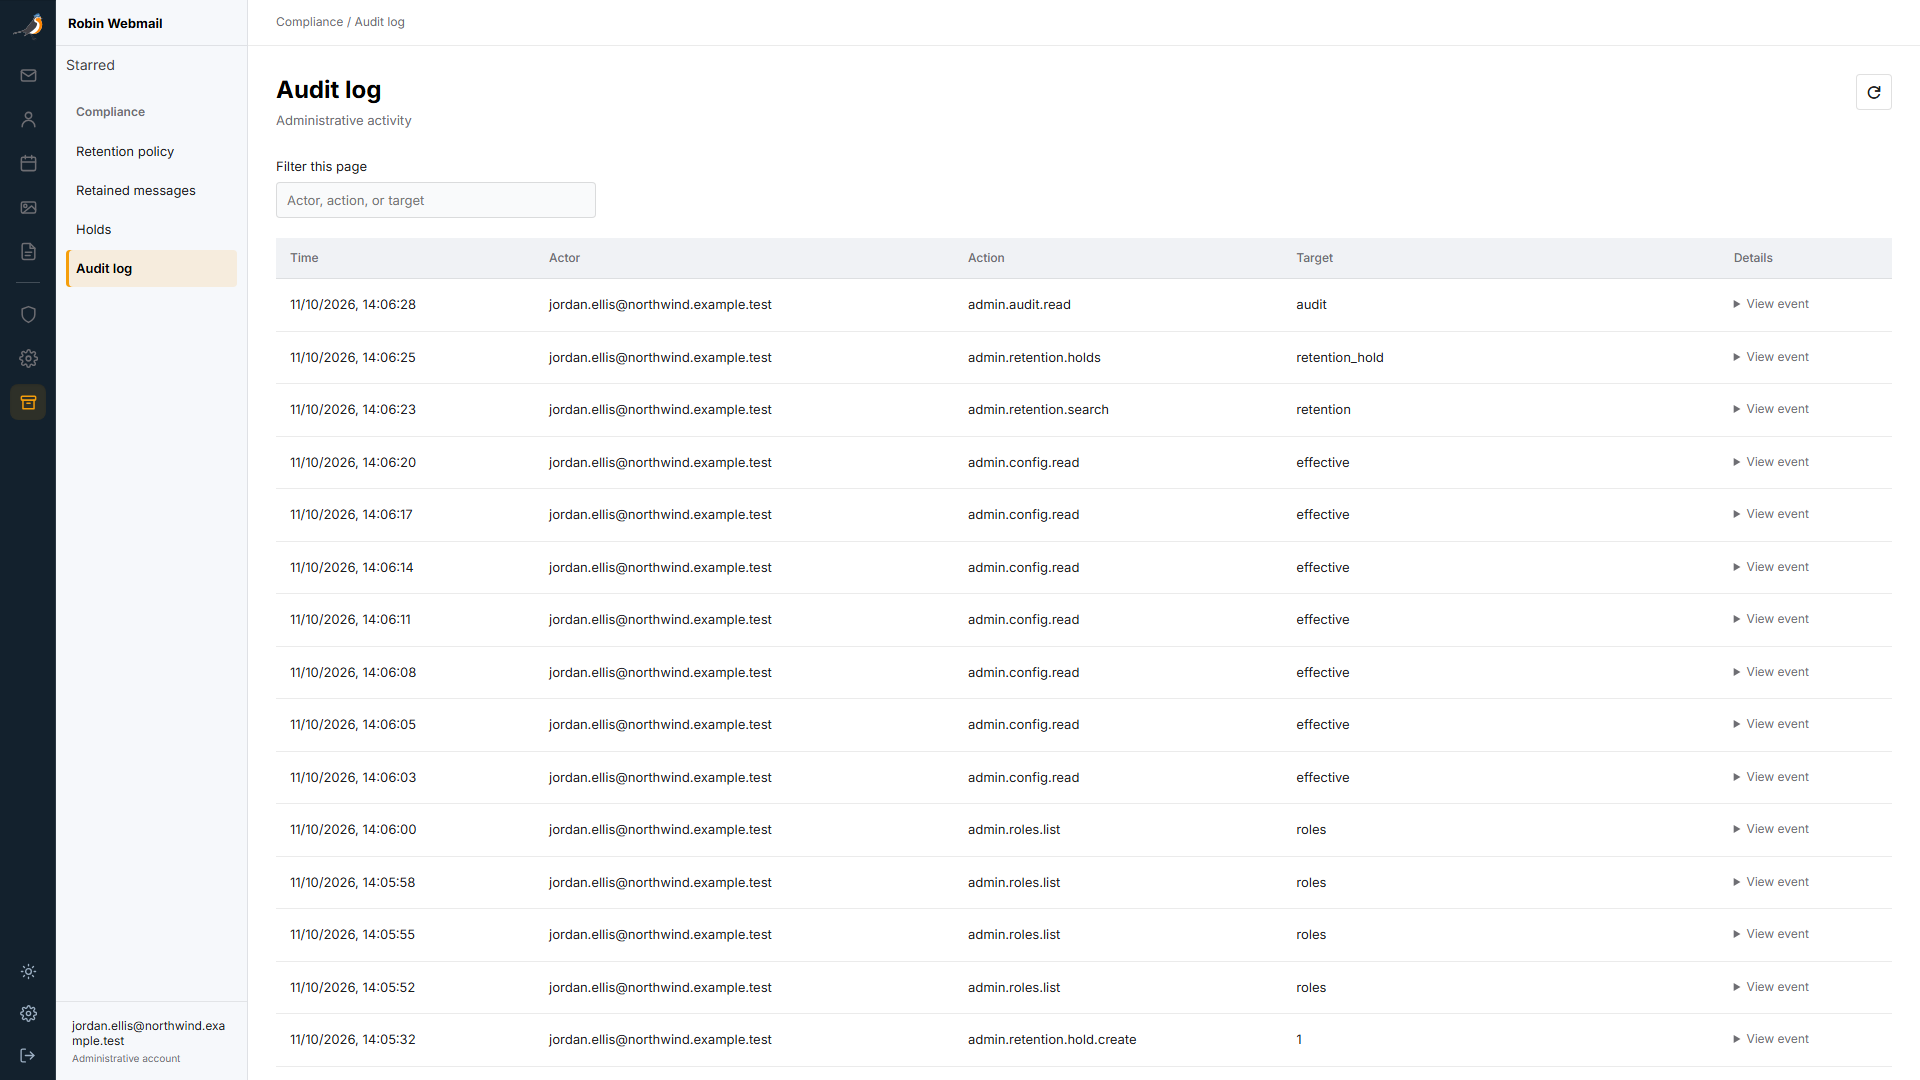
Task: Open the photo gallery icon
Action: tap(28, 207)
